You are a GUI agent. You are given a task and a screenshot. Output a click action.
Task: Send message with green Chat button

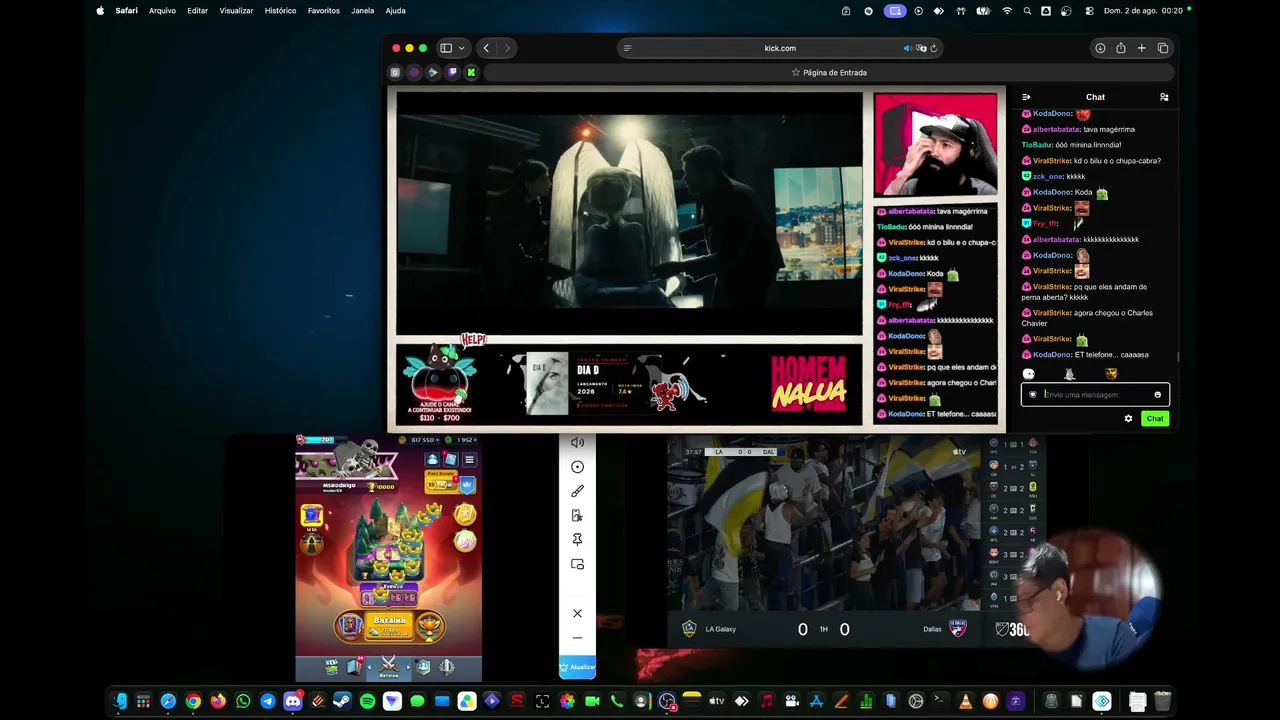tap(1155, 419)
